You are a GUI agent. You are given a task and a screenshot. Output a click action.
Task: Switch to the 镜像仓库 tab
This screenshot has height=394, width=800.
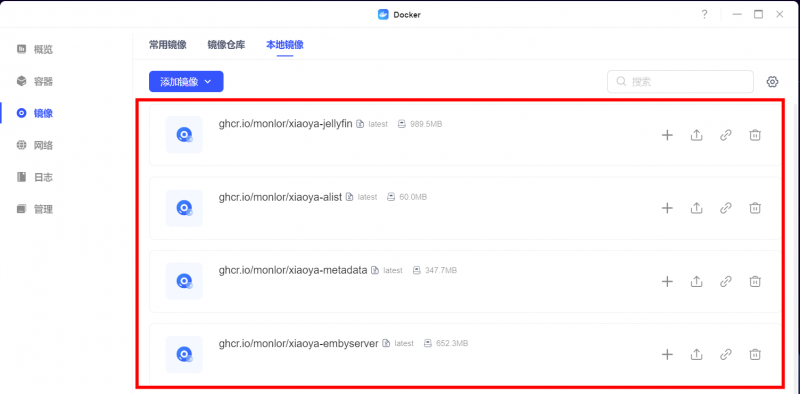coord(227,45)
